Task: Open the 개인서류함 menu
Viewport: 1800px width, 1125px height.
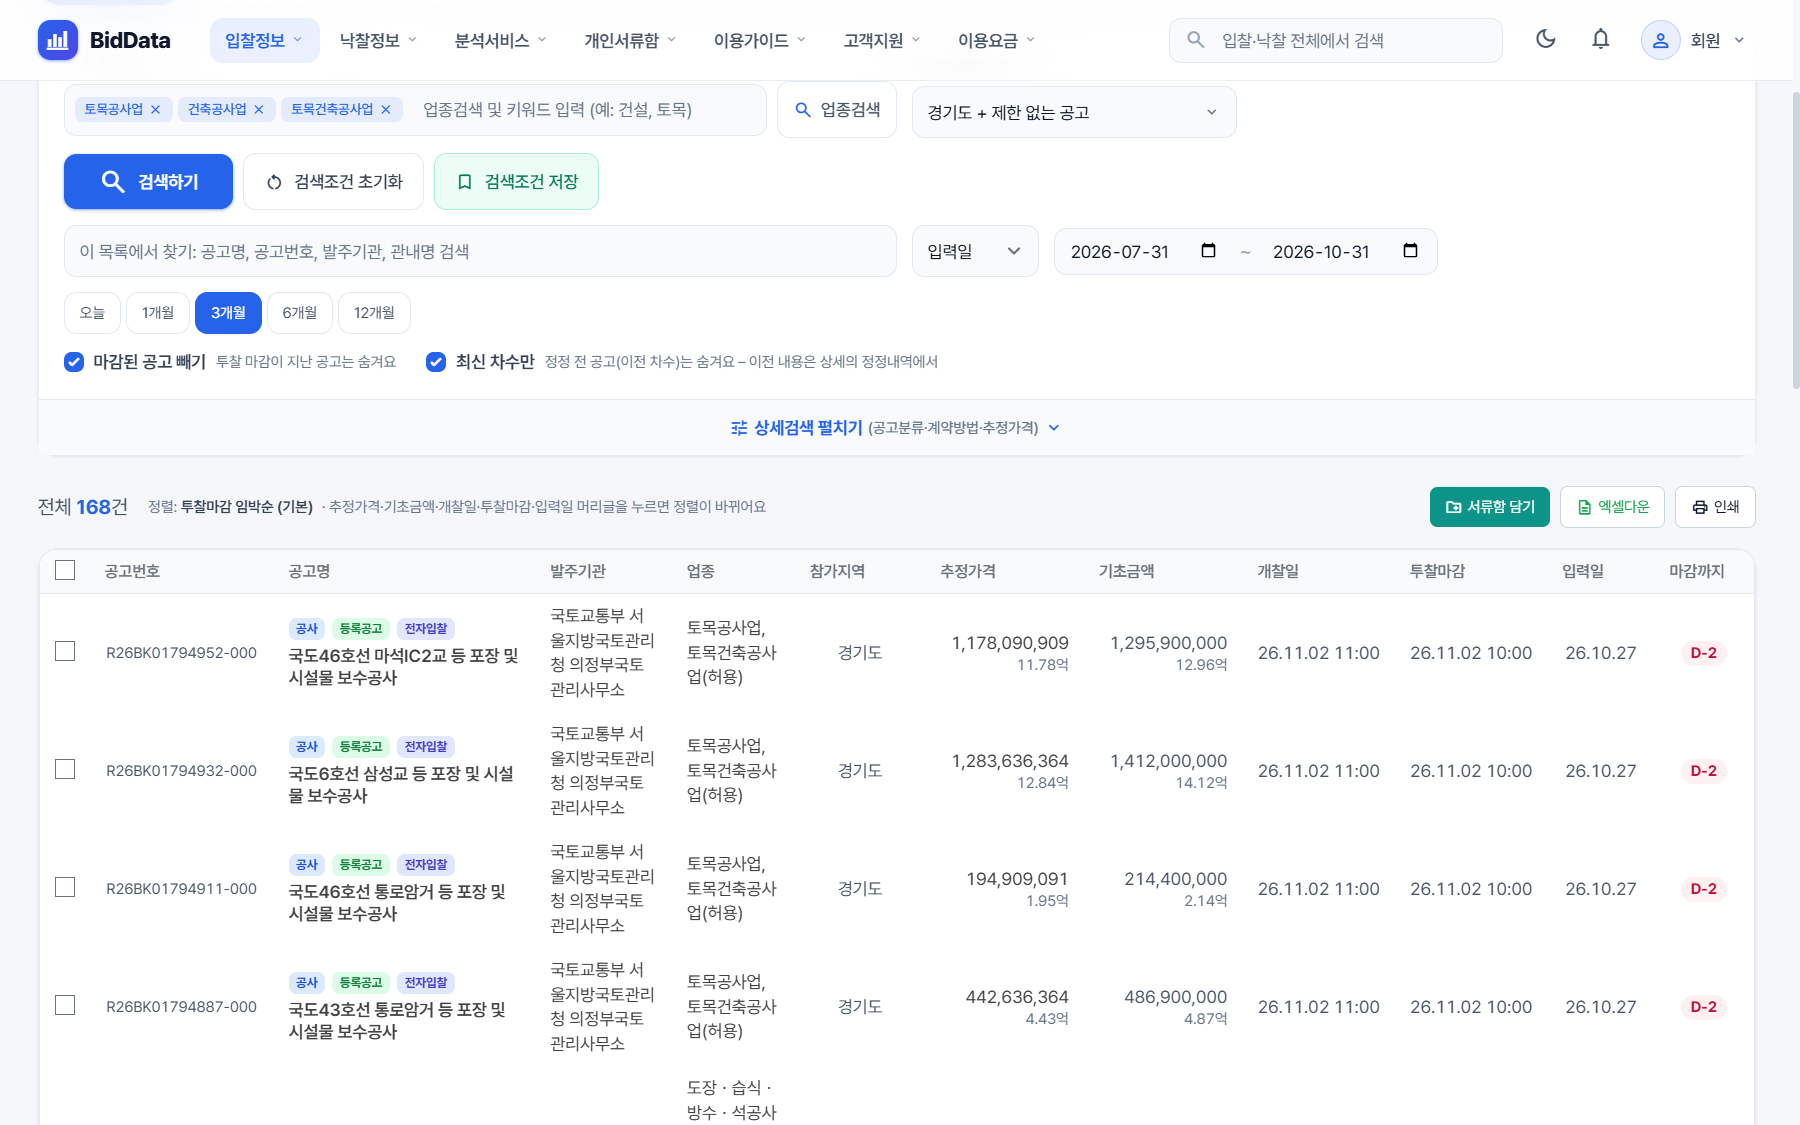Action: (x=631, y=40)
